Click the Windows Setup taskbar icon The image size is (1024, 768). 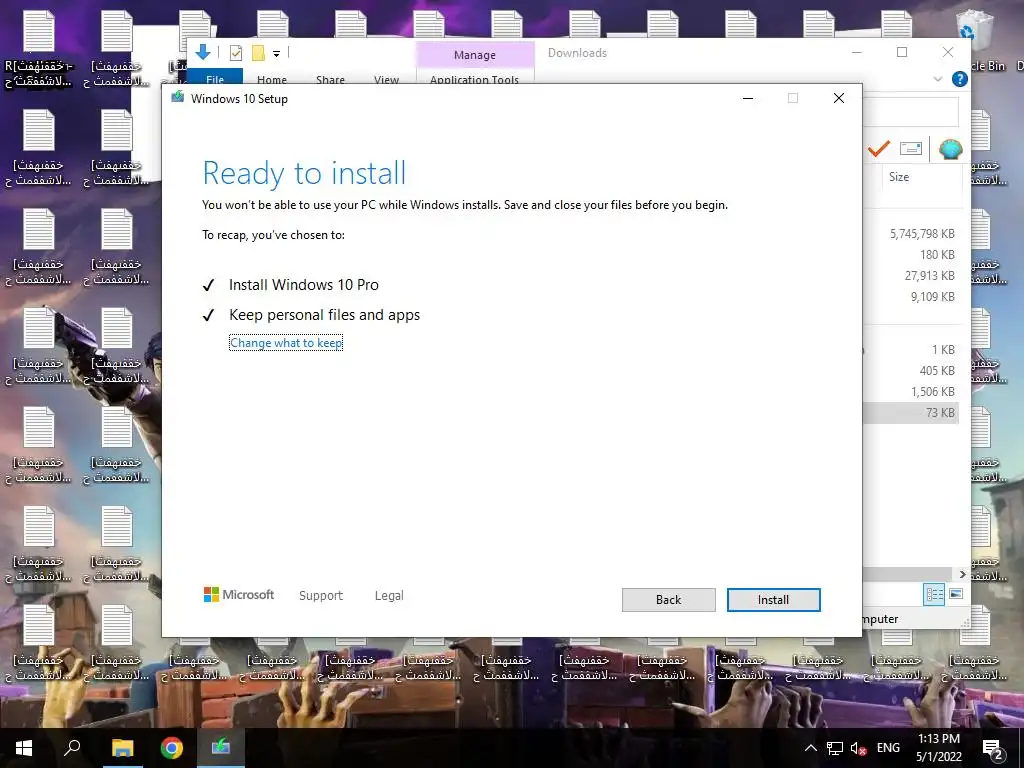[x=221, y=748]
